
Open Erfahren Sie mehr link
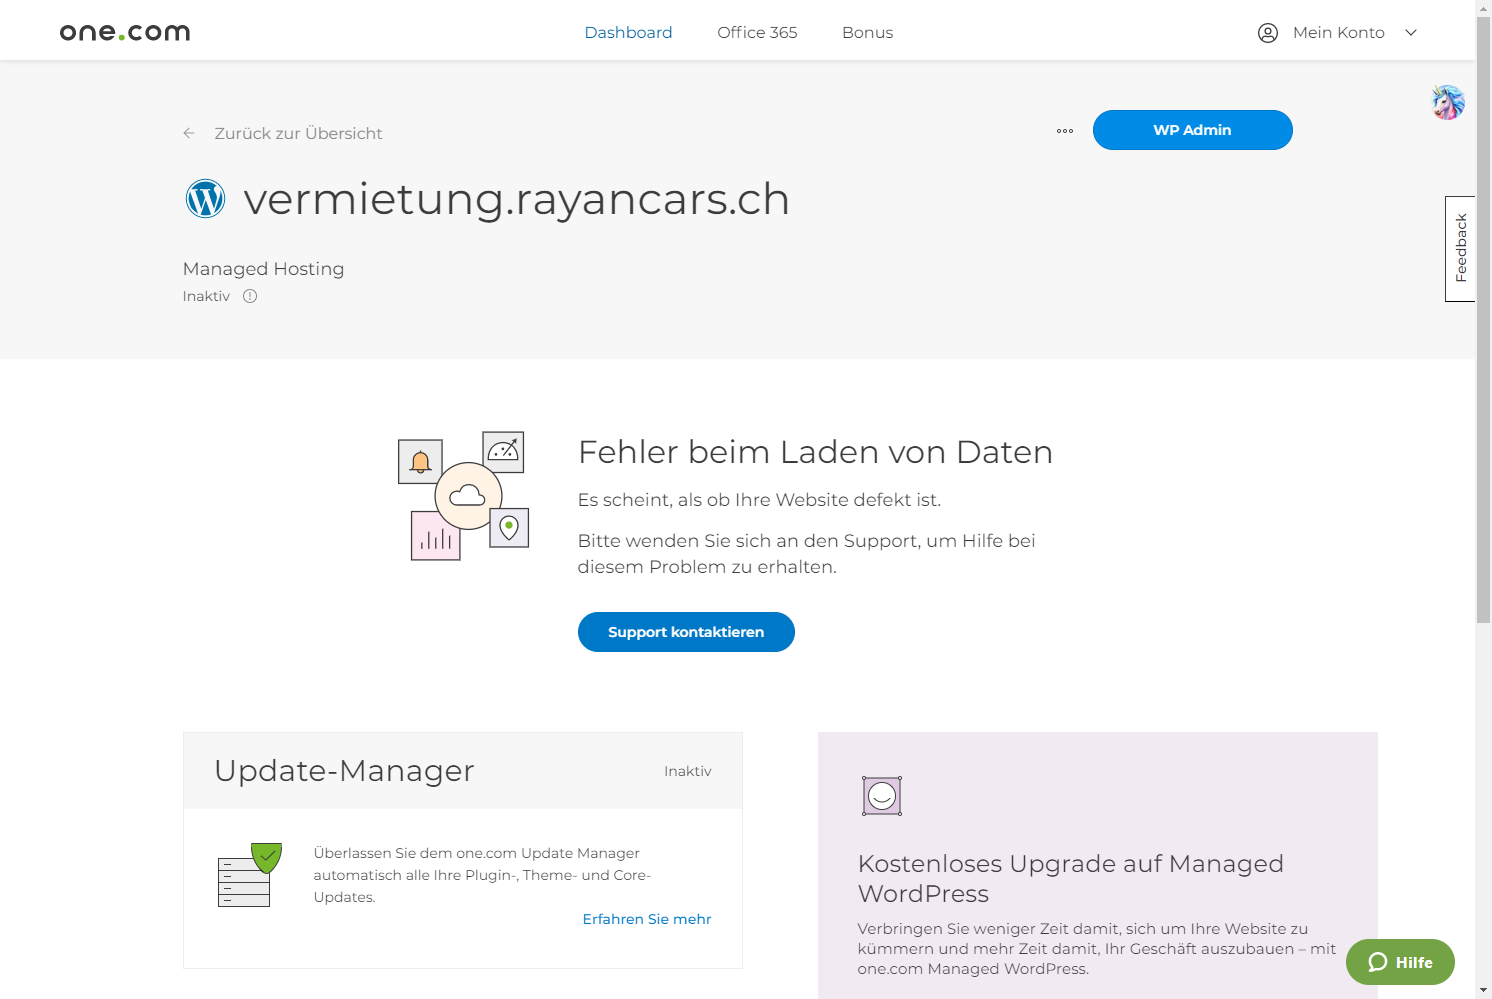(647, 919)
